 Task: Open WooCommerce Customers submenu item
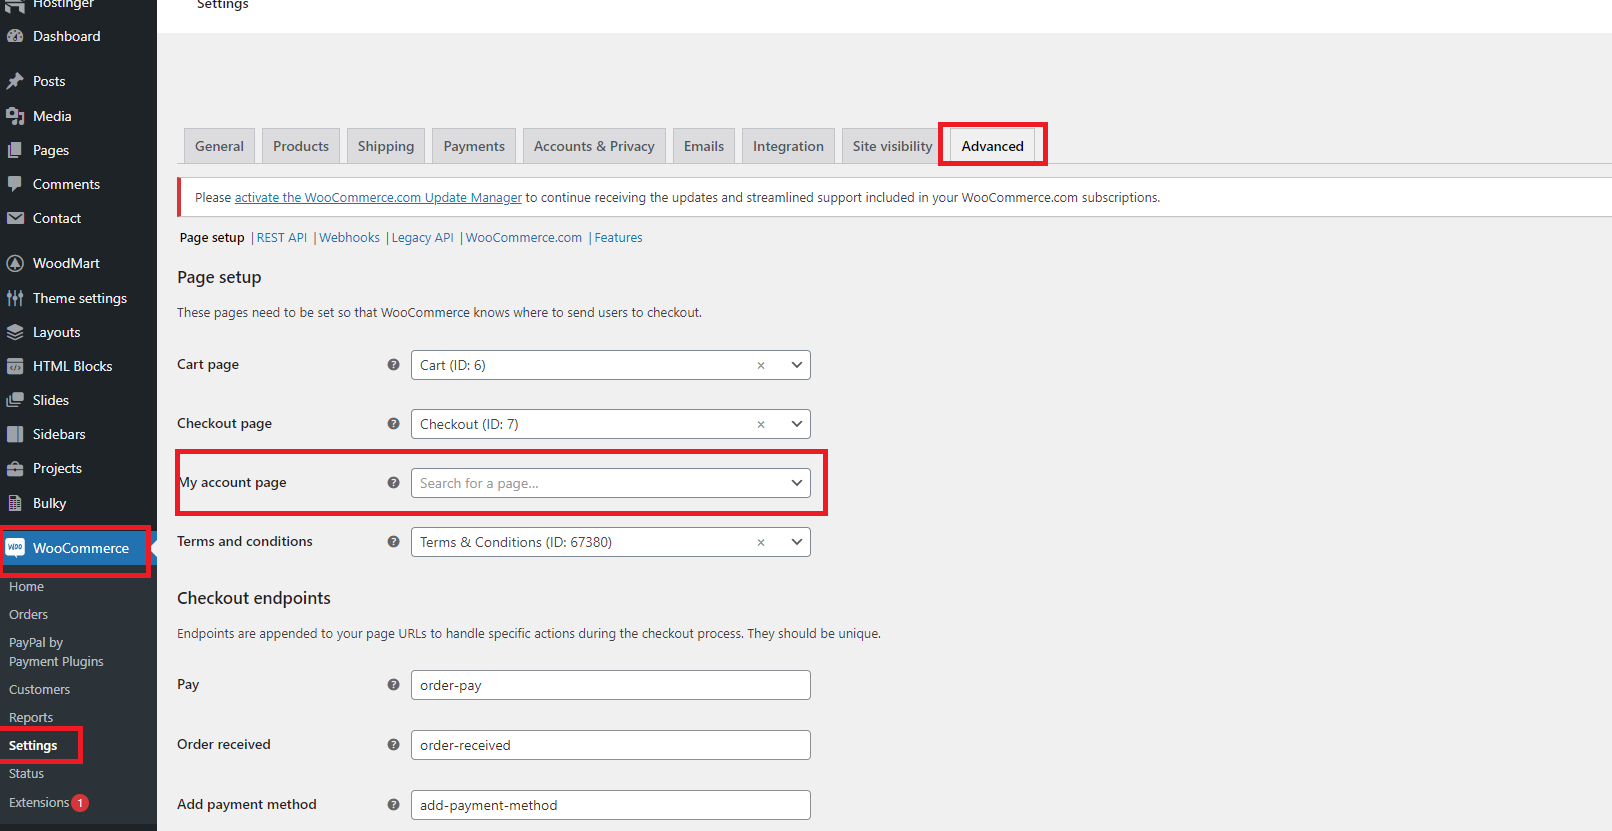[x=39, y=690]
